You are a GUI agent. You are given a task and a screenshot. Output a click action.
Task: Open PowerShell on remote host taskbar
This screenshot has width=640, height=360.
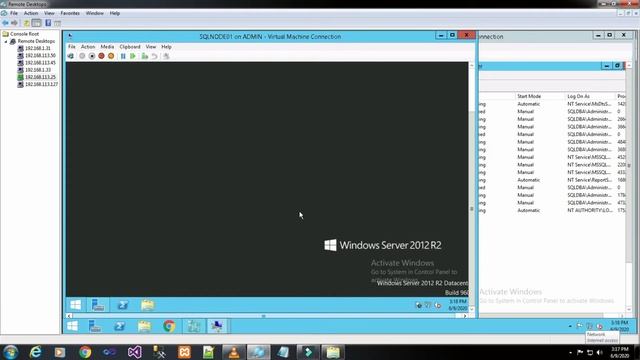[120, 326]
